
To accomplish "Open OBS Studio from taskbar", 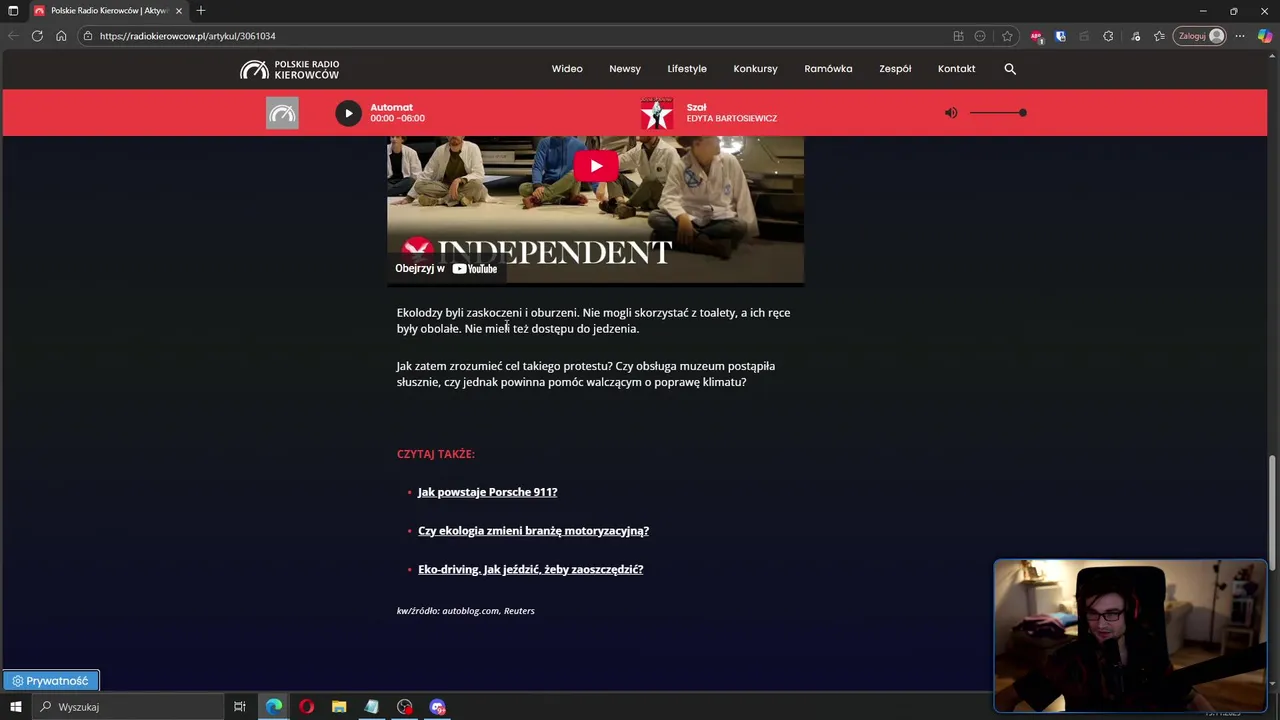I will click(x=405, y=707).
